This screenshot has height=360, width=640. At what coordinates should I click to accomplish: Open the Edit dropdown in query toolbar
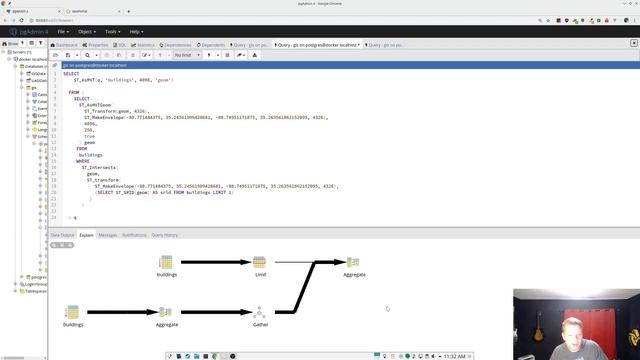click(x=146, y=55)
